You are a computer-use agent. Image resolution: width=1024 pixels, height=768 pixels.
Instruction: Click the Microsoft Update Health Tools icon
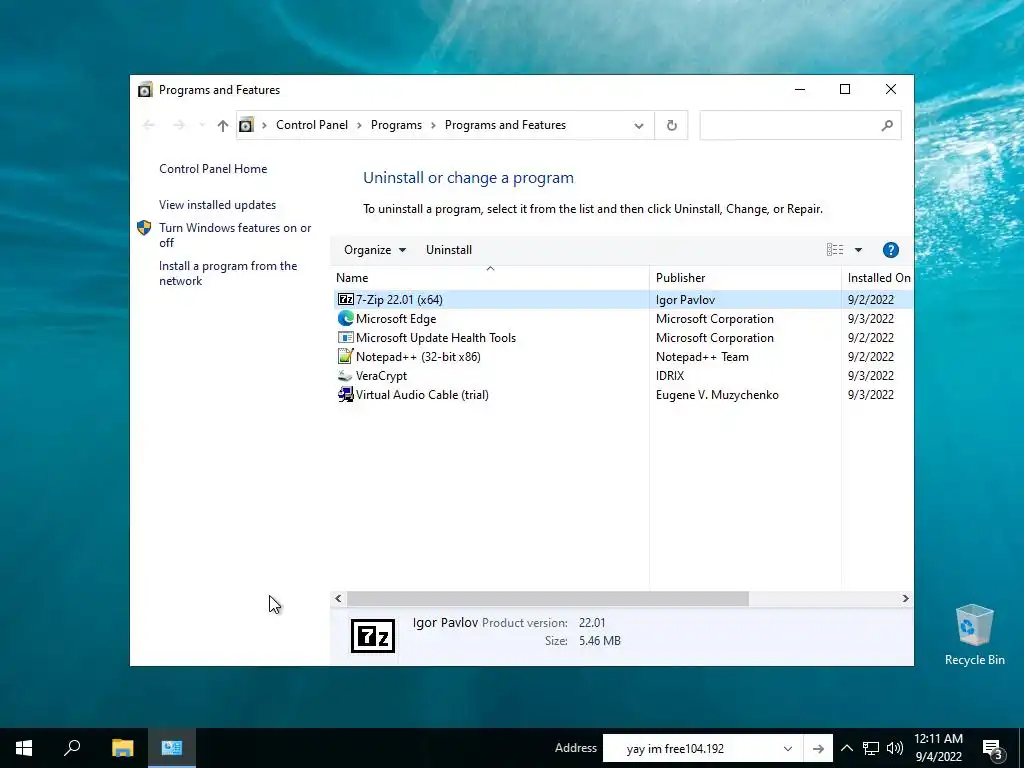[x=345, y=338]
